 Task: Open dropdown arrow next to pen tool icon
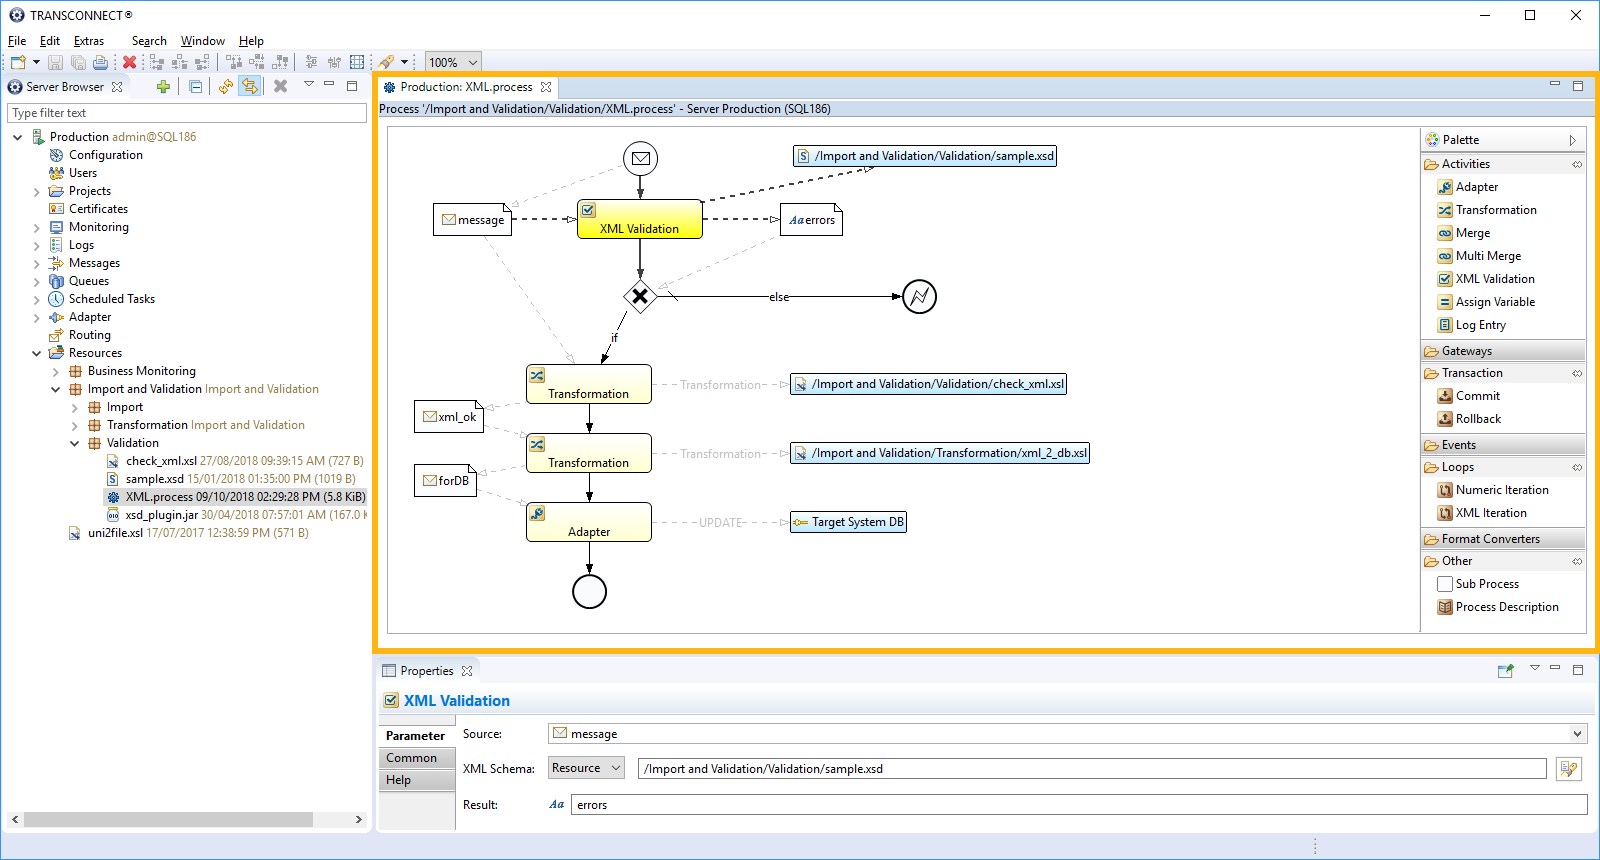[x=405, y=62]
